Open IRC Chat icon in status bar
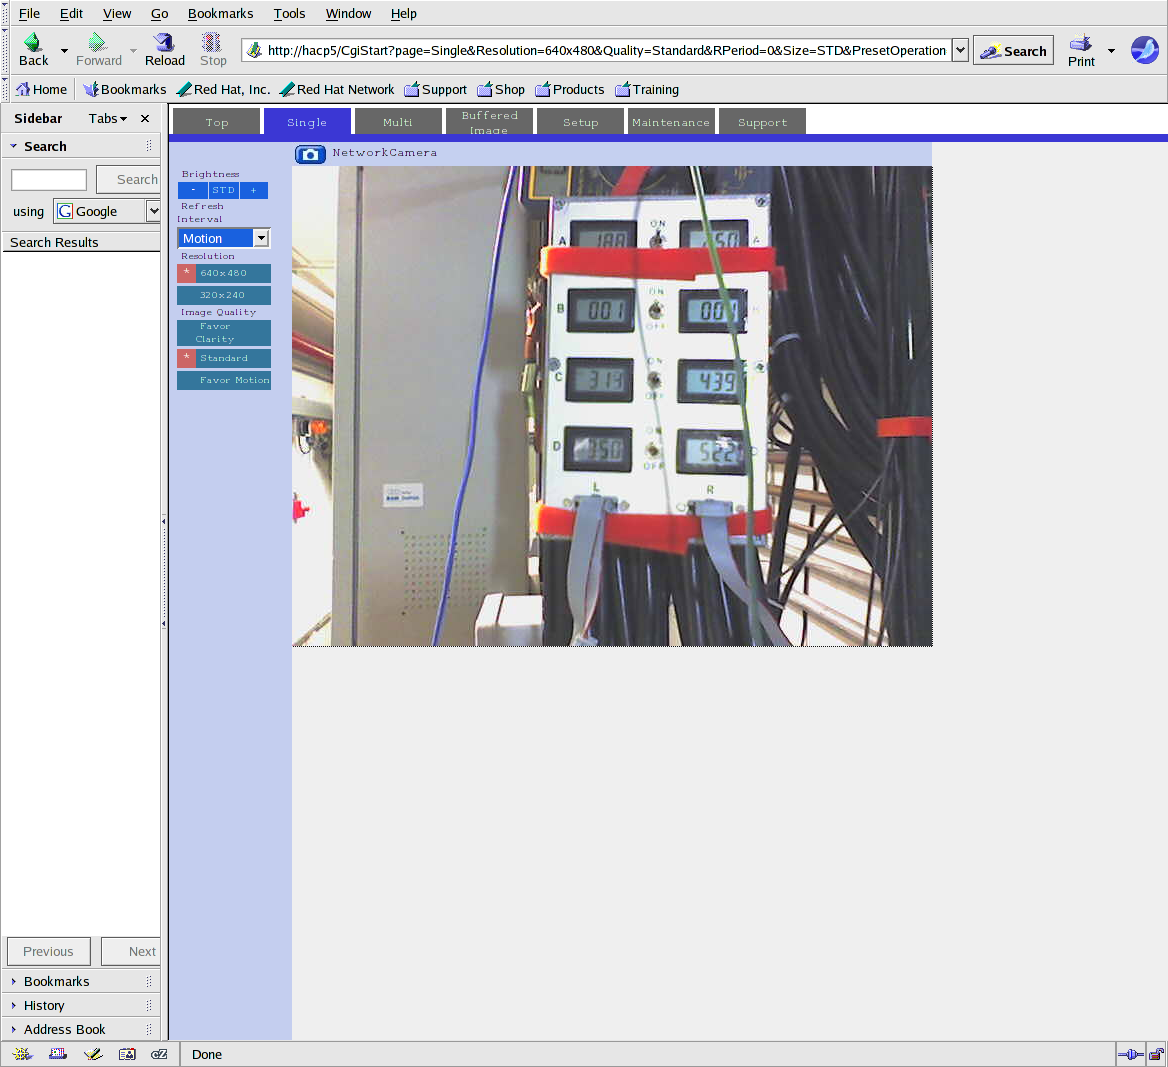Screen dimensions: 1168x1067 [159, 1054]
